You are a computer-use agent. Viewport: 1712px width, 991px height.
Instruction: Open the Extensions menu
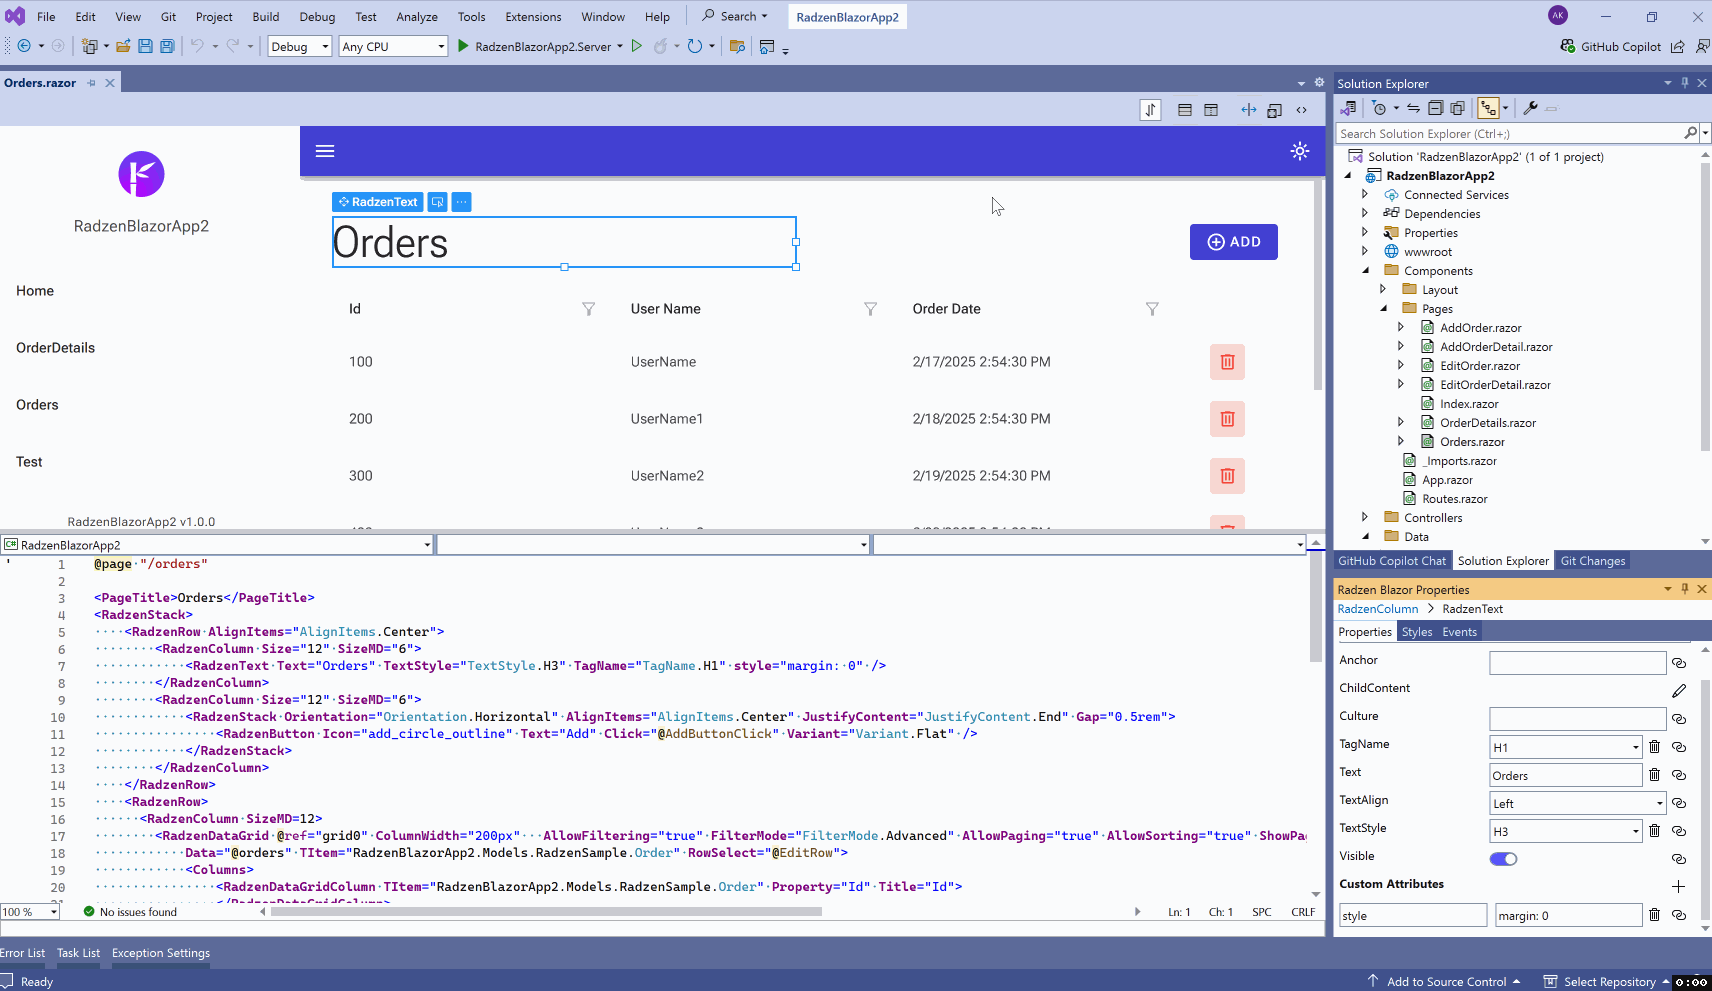[533, 17]
